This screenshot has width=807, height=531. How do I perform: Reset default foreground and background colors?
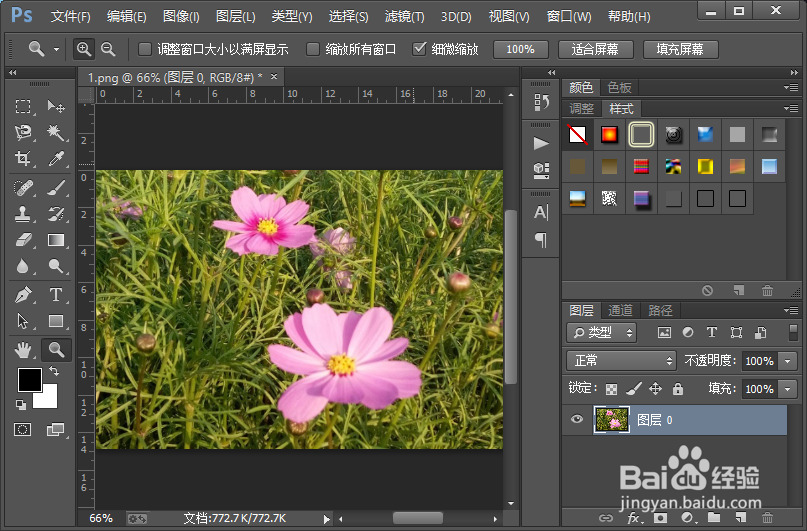(21, 405)
